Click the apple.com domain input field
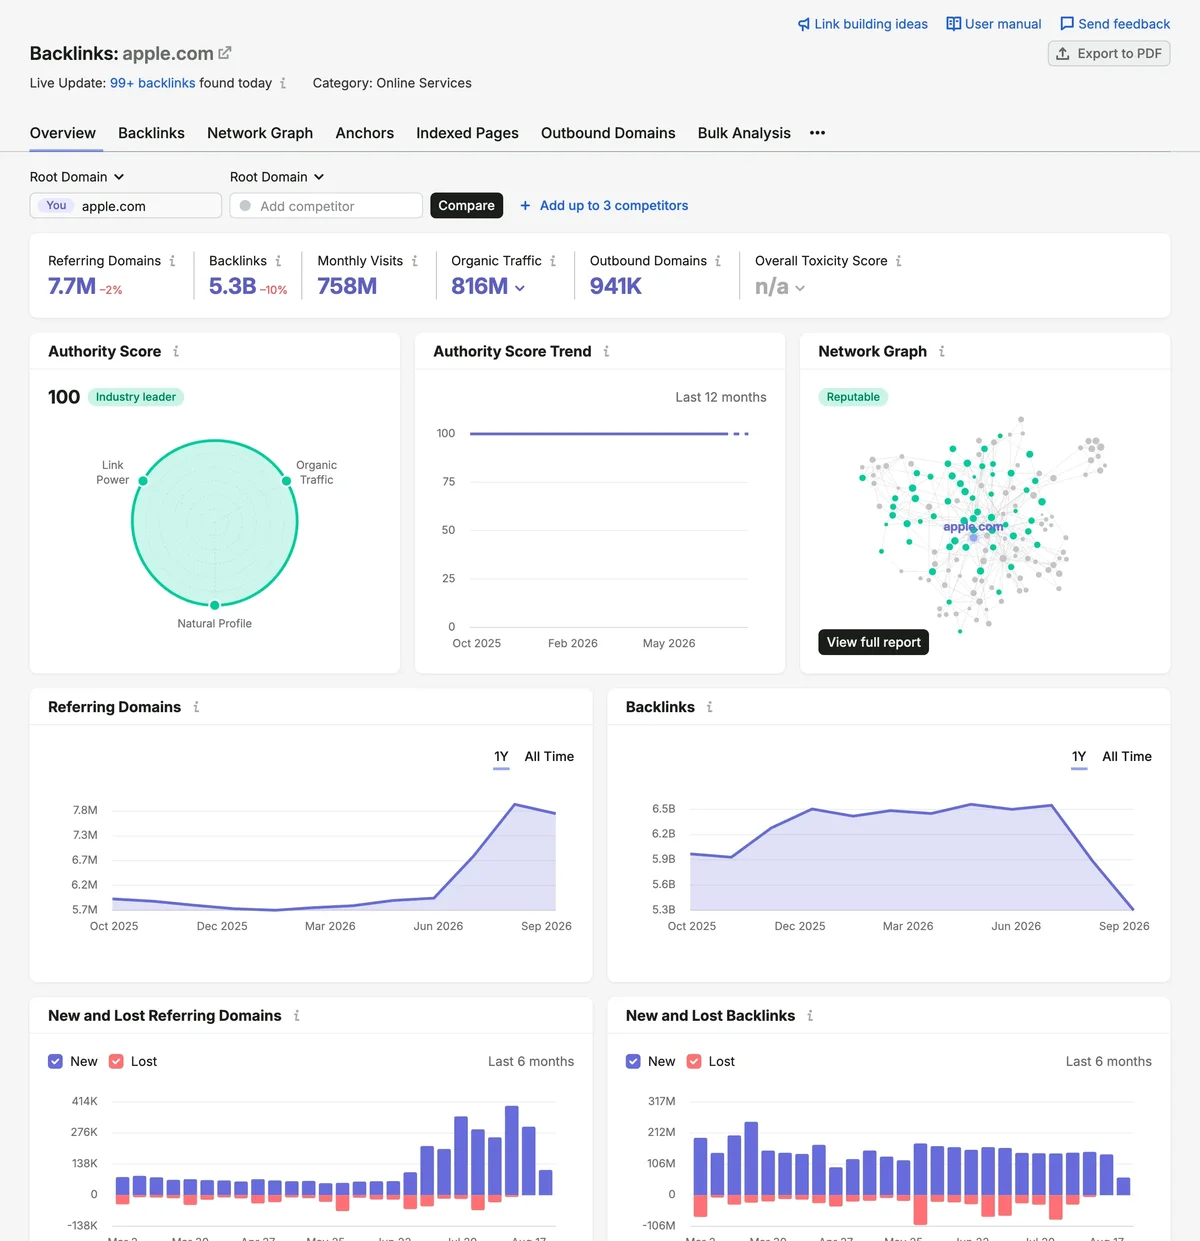The width and height of the screenshot is (1200, 1241). click(126, 205)
